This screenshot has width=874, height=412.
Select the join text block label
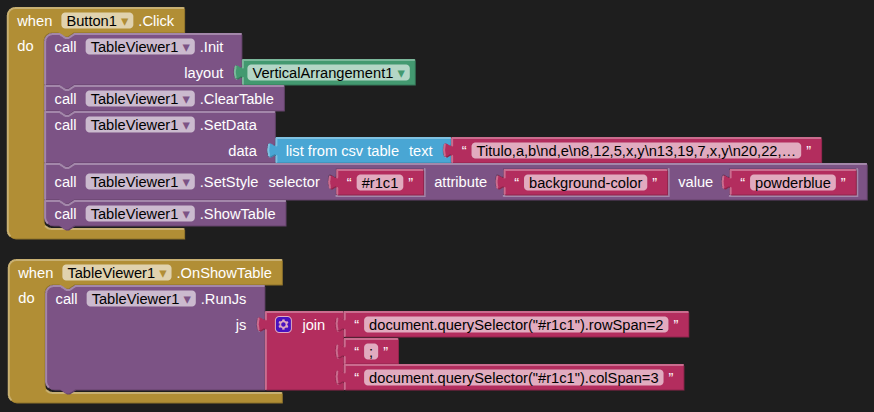tap(313, 325)
